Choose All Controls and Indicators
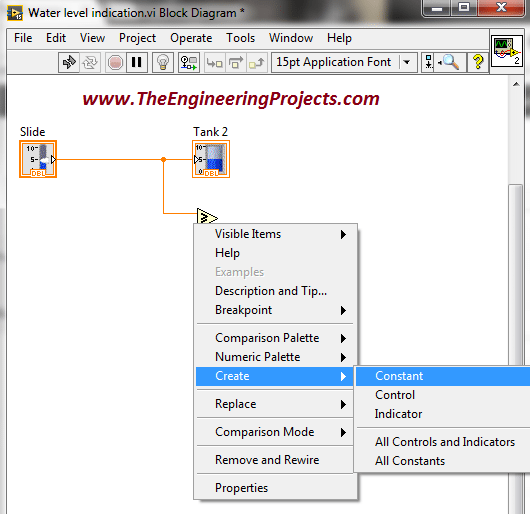This screenshot has height=514, width=530. [x=443, y=442]
